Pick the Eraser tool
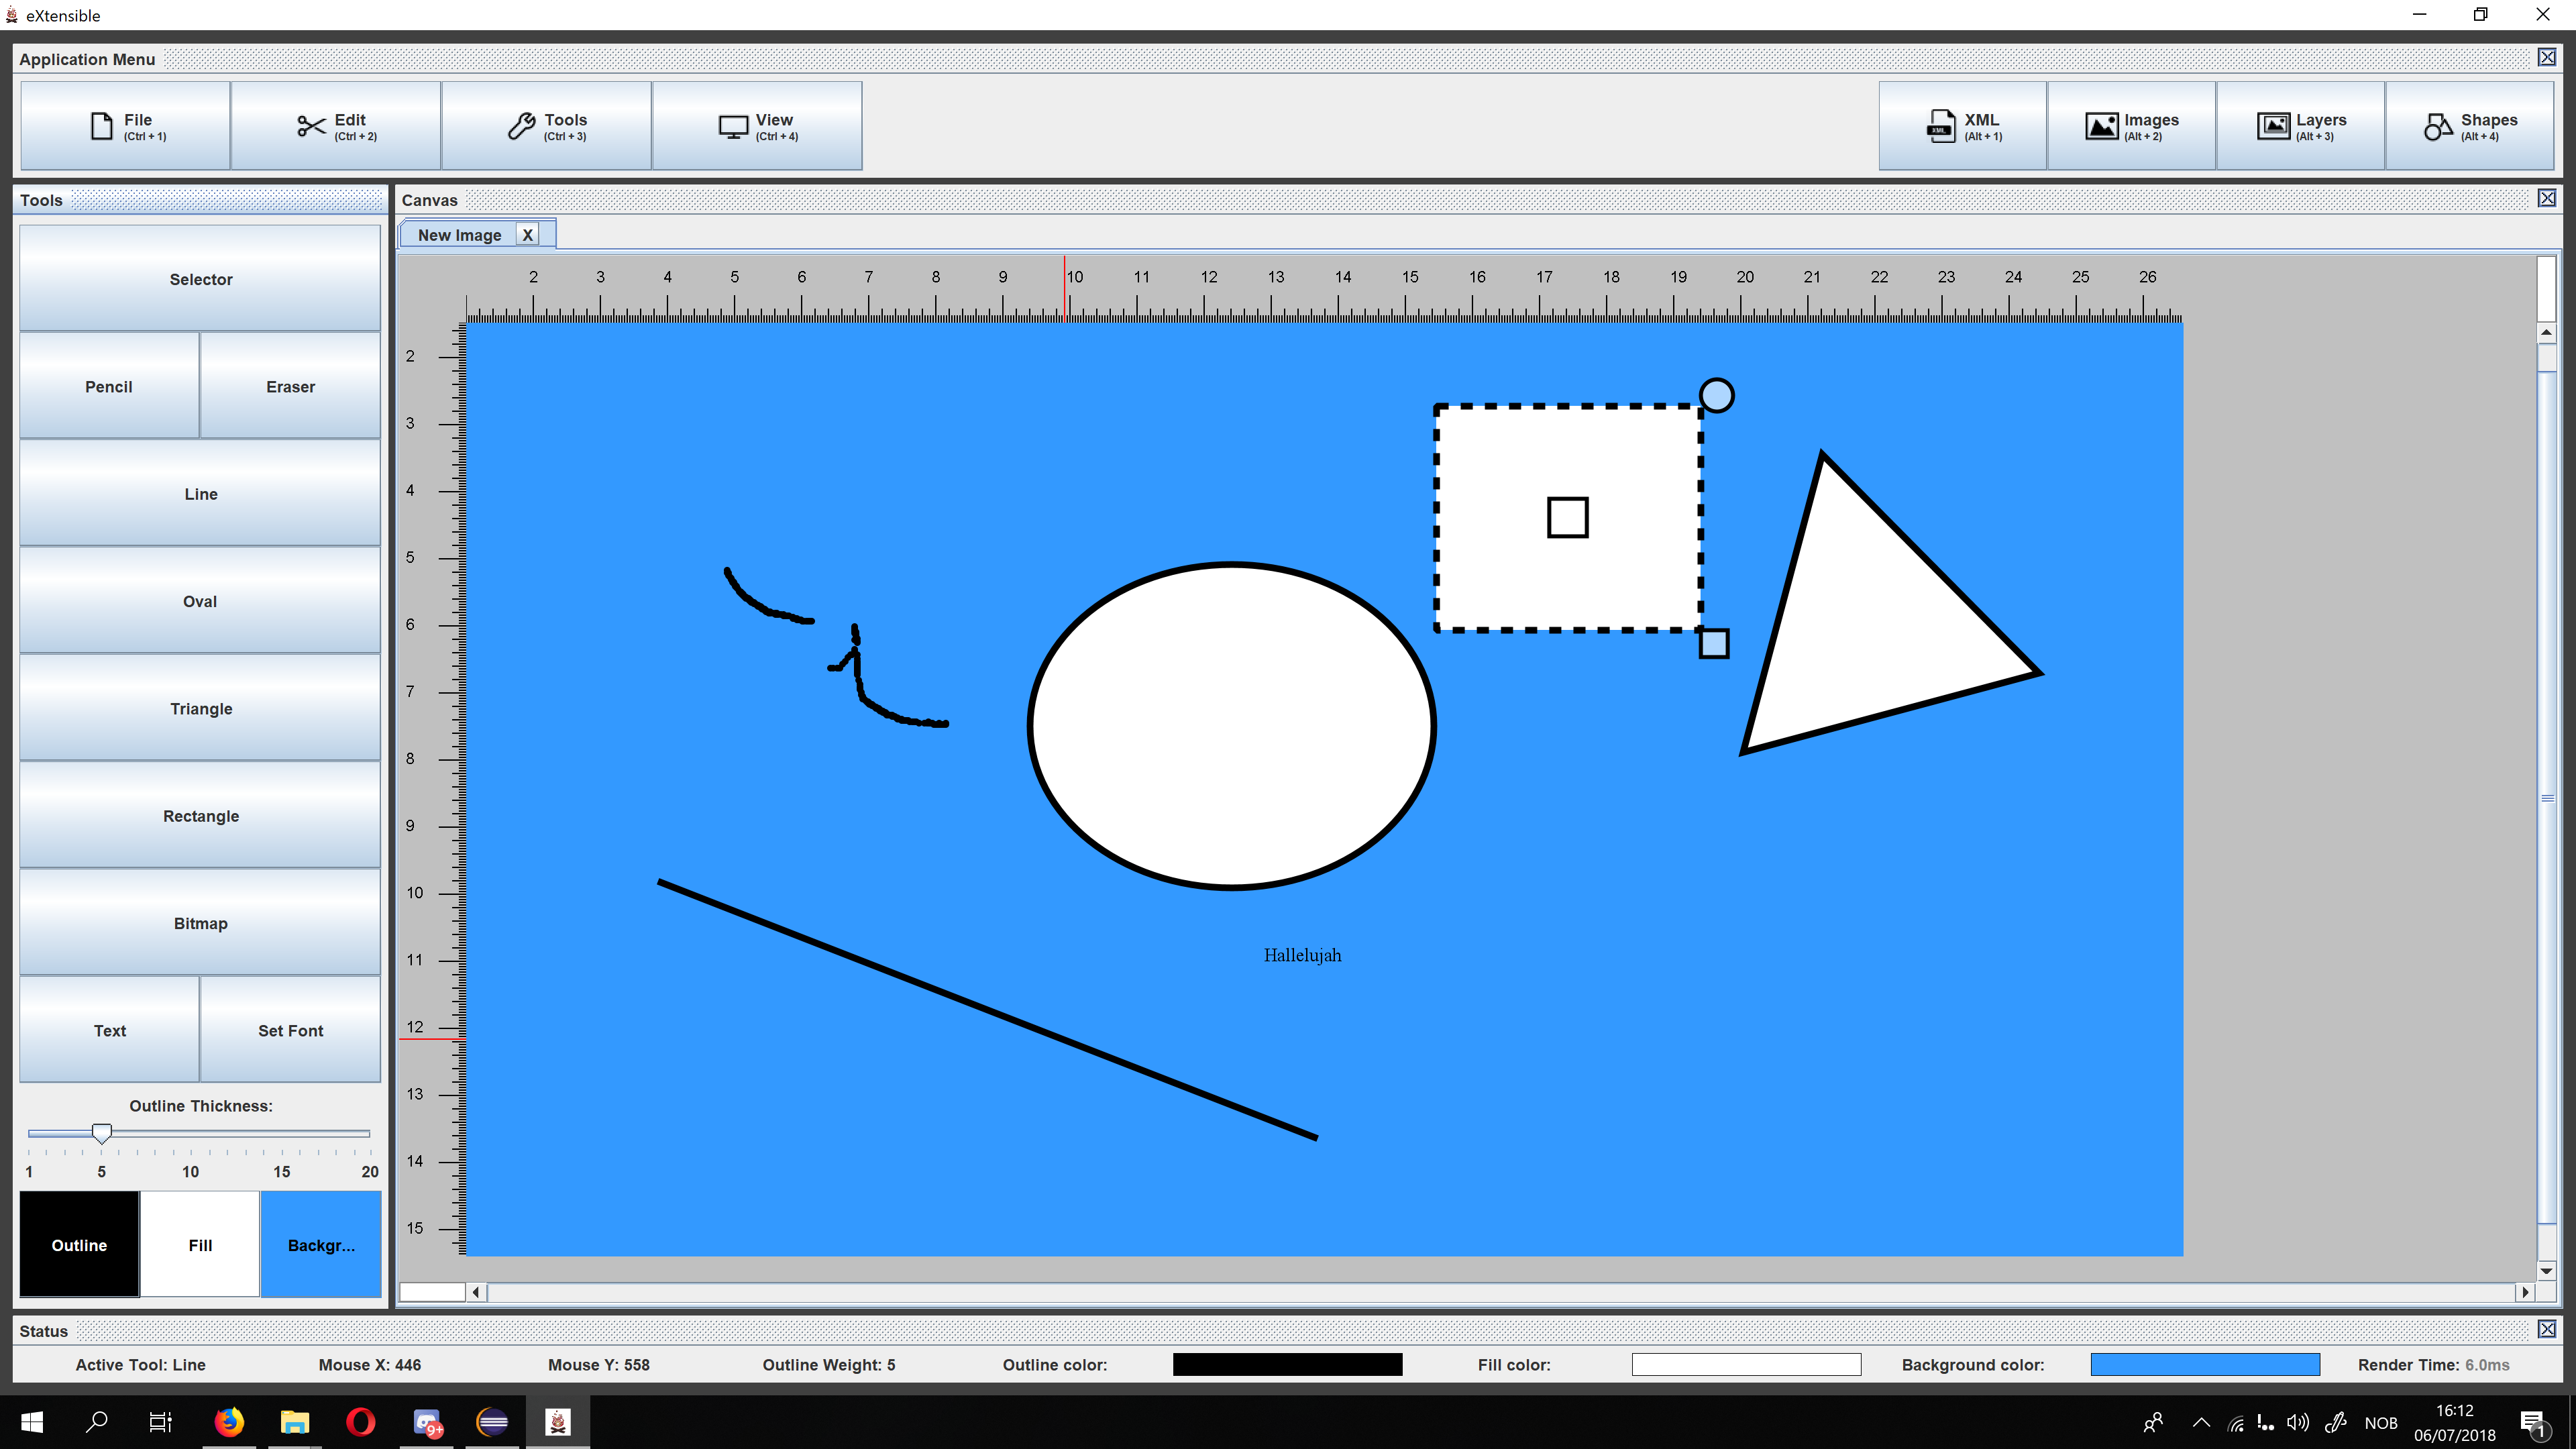Screen dimensions: 2576x1449 [290, 386]
